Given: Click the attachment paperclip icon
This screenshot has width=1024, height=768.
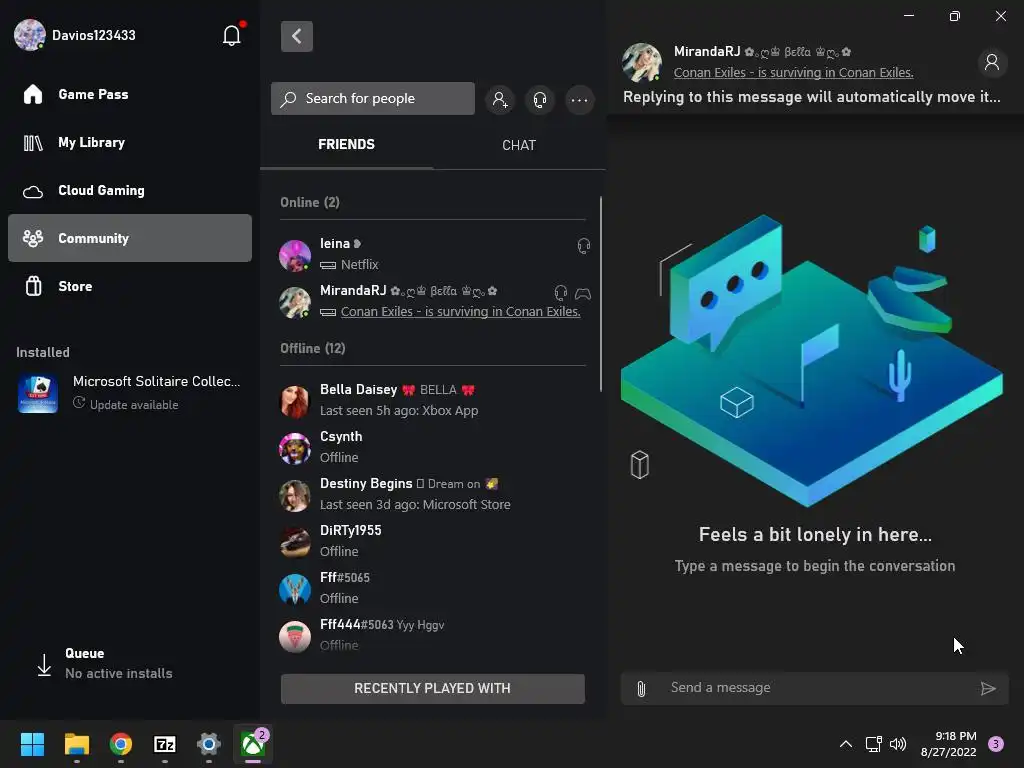Looking at the screenshot, I should (641, 688).
